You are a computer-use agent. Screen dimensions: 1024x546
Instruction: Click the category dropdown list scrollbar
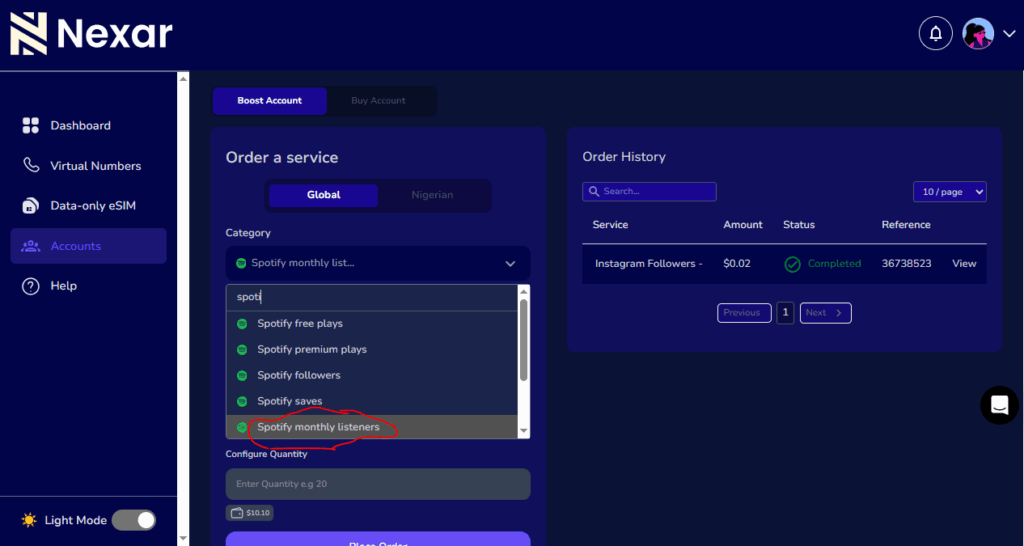[x=523, y=340]
